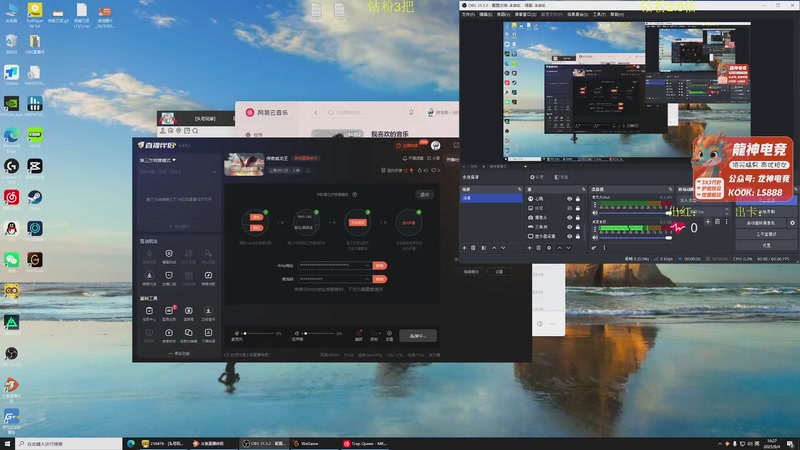Move selected scene up with chevron
This screenshot has height=450, width=800.
(494, 248)
